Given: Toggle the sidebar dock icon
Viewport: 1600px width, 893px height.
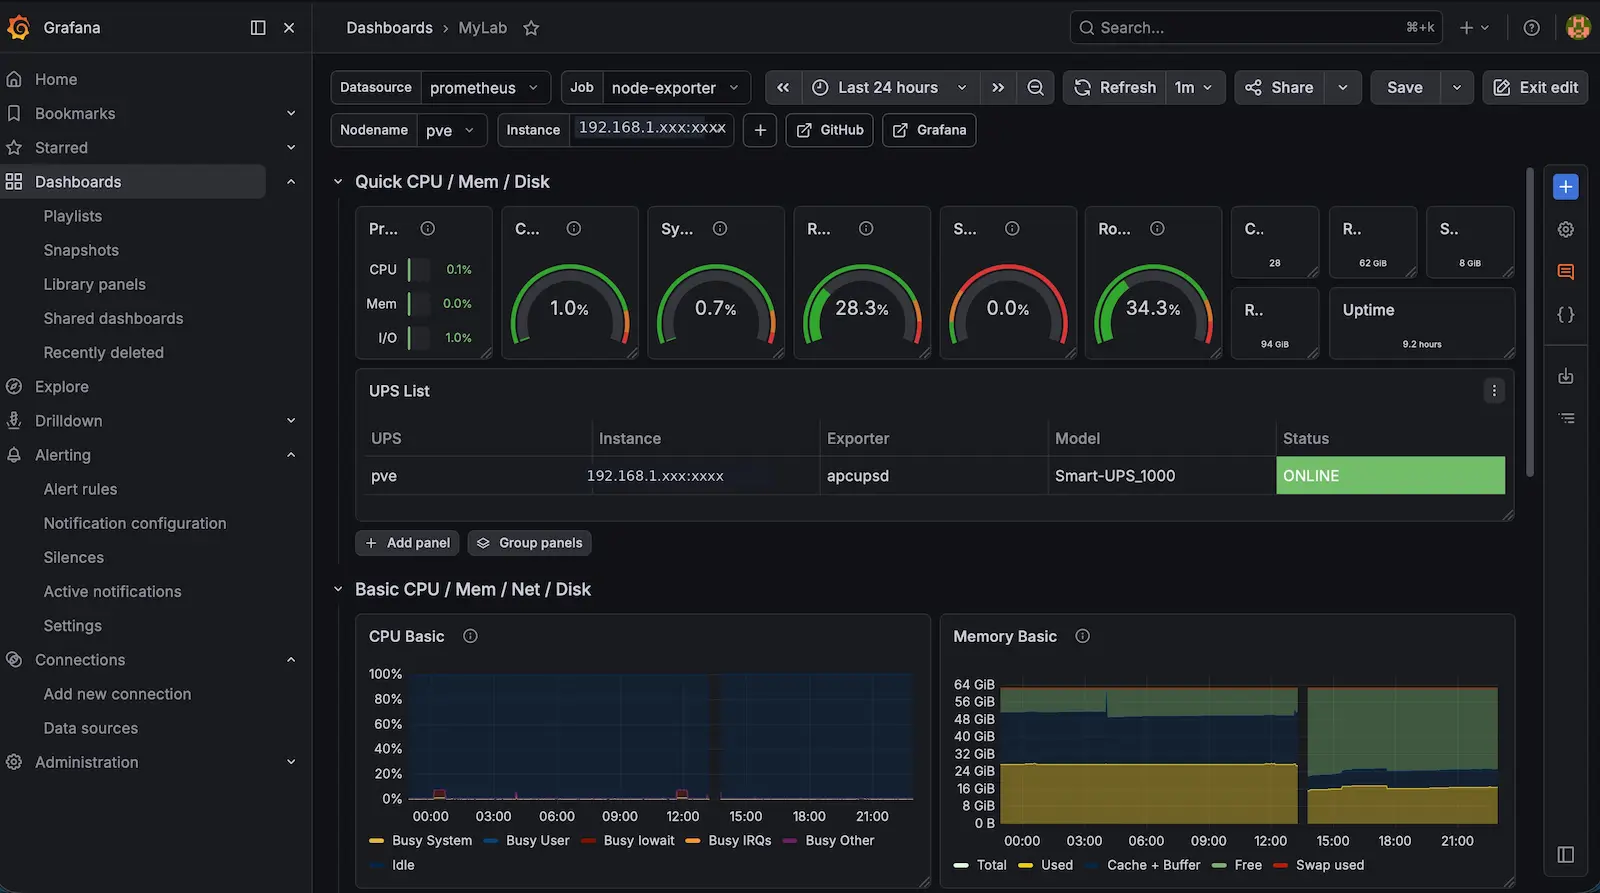Looking at the screenshot, I should pyautogui.click(x=258, y=28).
